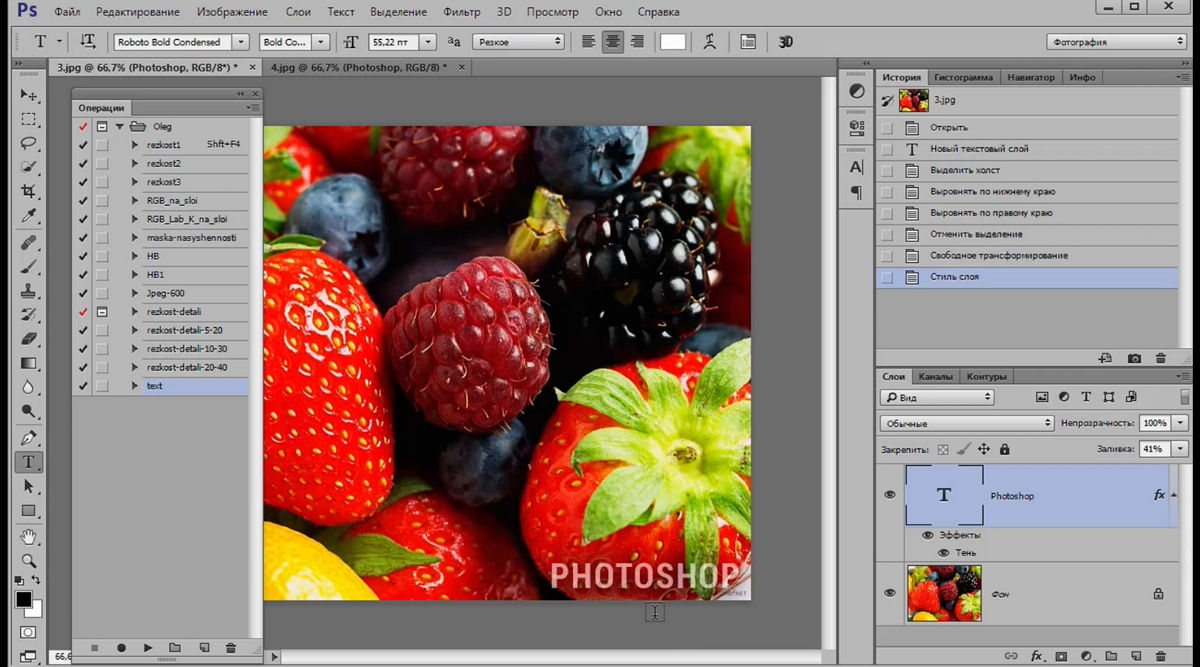Select the Path Selection tool
Screen dimensions: 1200x667
point(28,486)
